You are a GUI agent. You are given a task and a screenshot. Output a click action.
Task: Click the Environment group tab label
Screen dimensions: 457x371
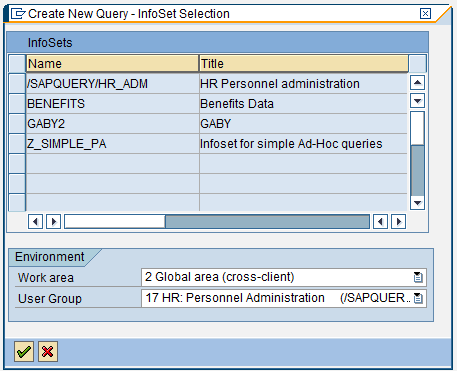click(50, 257)
